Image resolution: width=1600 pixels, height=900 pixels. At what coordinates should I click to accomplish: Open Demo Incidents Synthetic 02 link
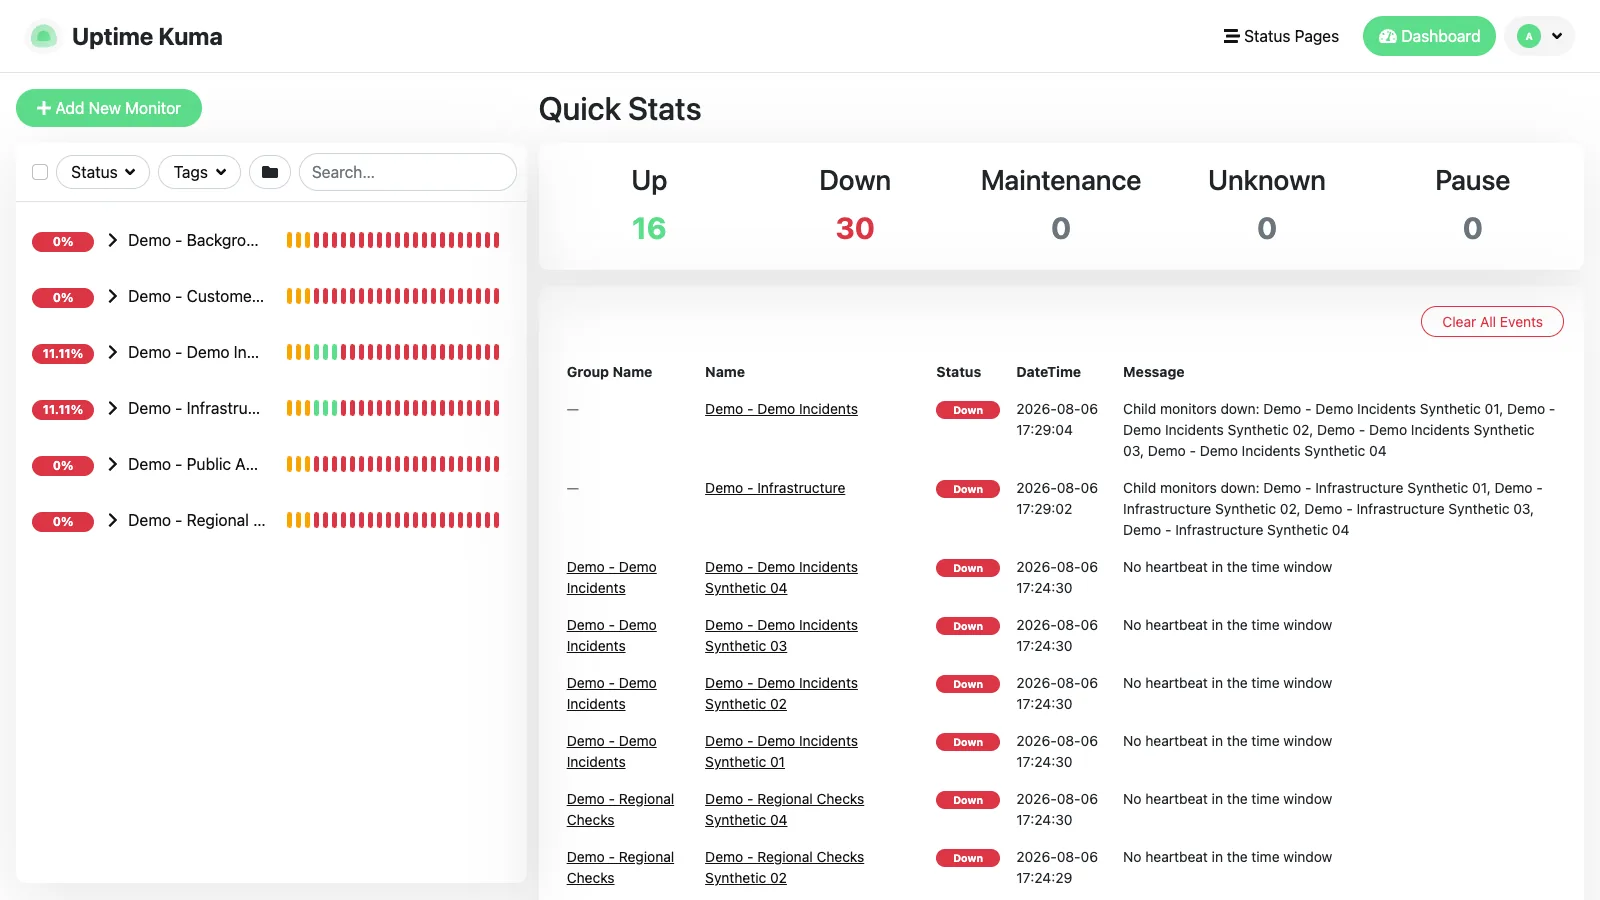(x=781, y=694)
